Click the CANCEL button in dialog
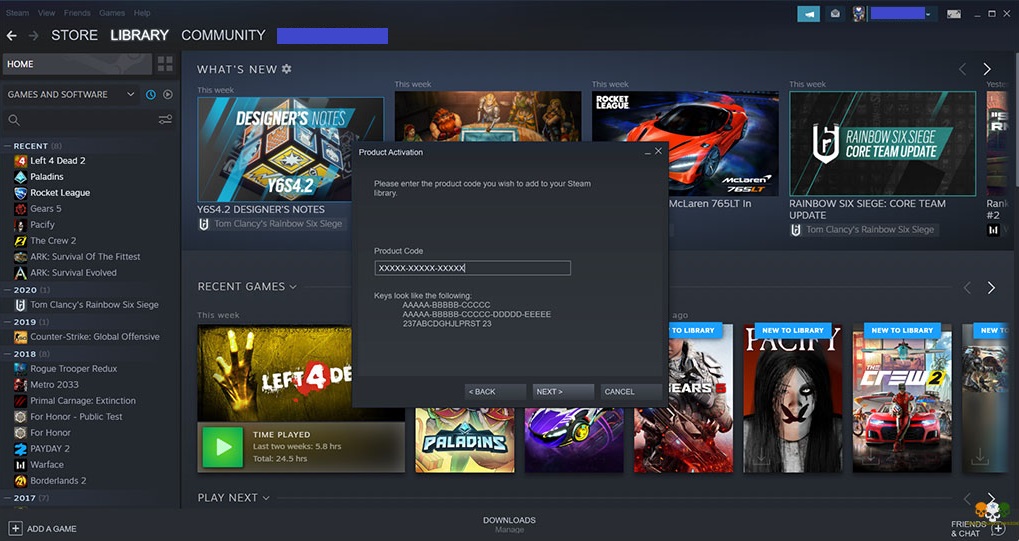Screen dimensions: 1019x541 tap(631, 391)
